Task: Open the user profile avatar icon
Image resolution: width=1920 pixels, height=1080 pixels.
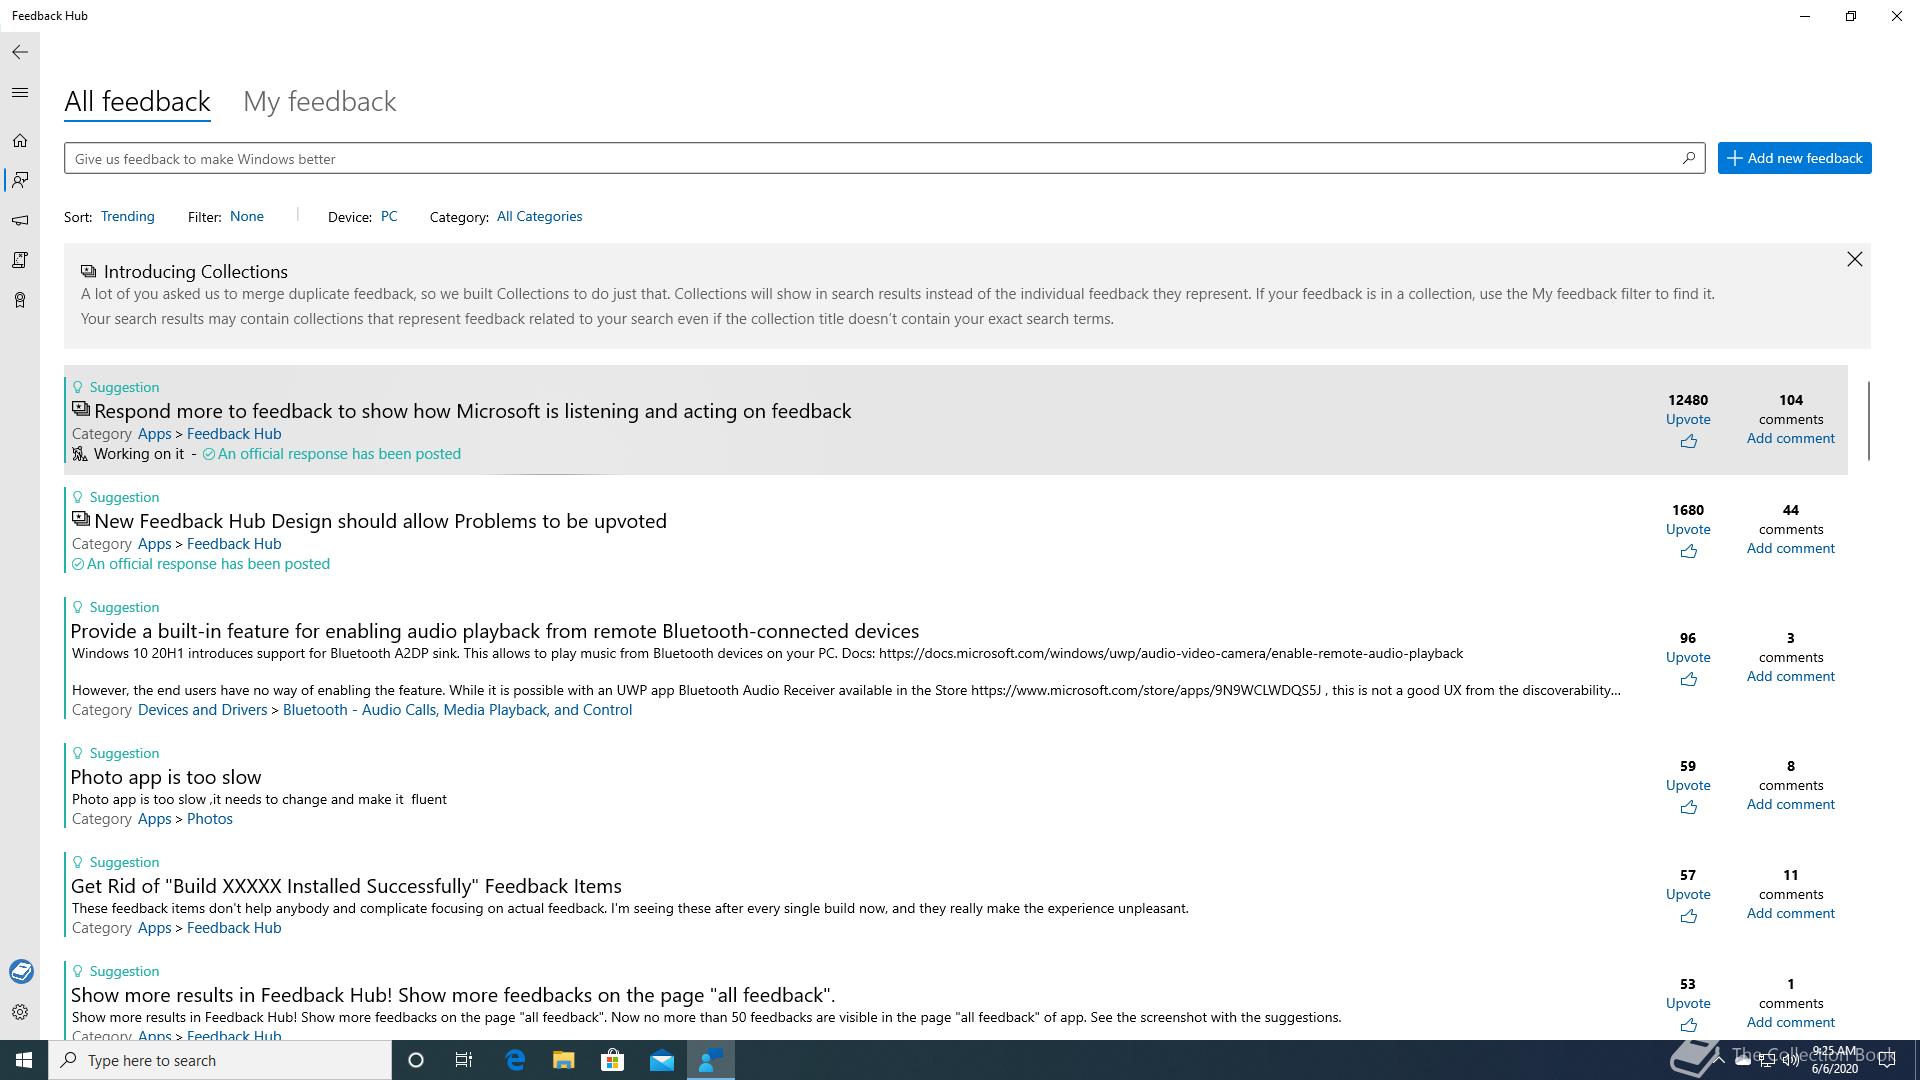Action: [x=21, y=971]
